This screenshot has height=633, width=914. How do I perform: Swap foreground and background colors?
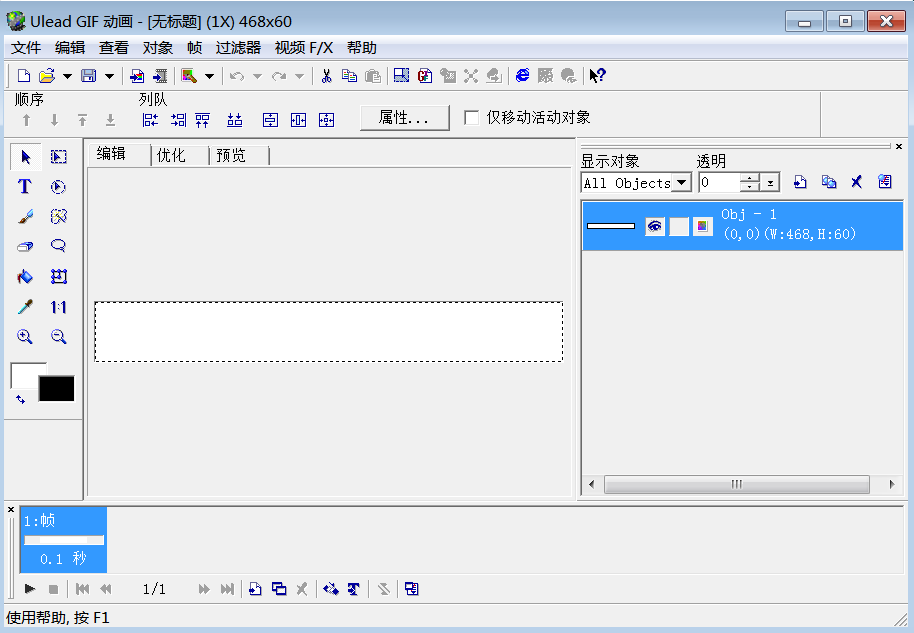coord(20,399)
